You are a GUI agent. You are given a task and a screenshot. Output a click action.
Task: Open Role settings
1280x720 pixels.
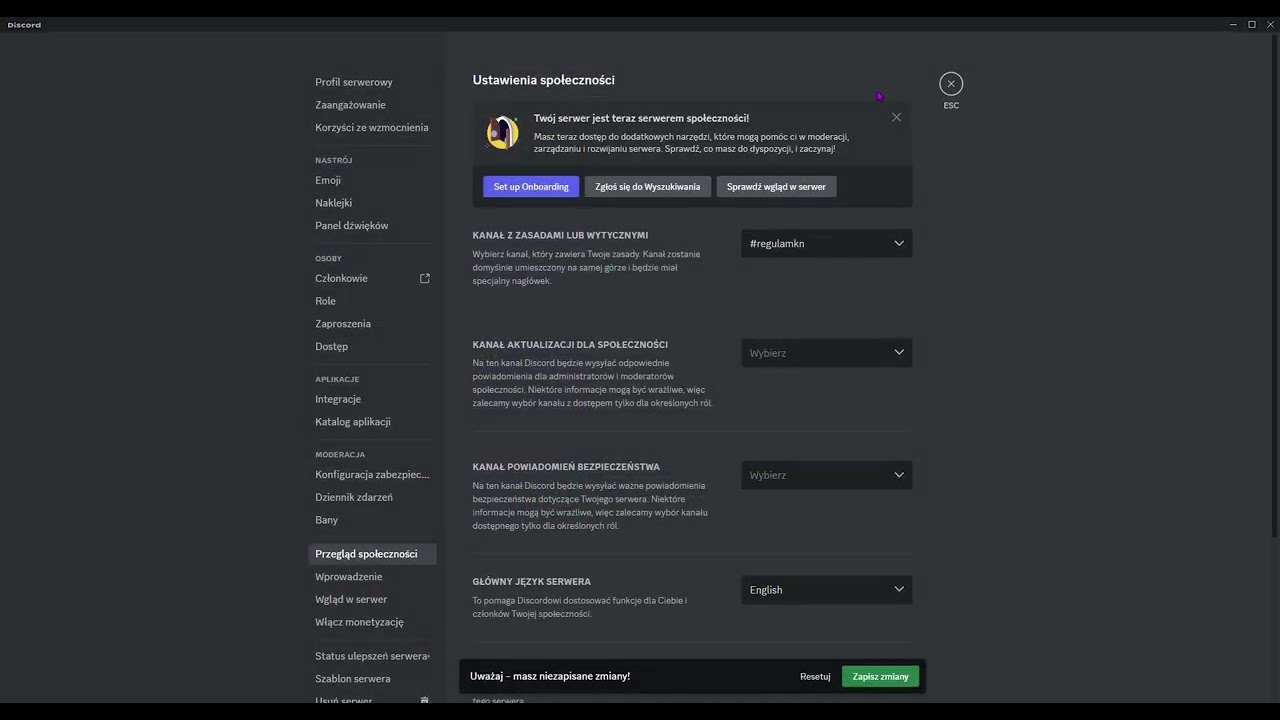pyautogui.click(x=372, y=301)
